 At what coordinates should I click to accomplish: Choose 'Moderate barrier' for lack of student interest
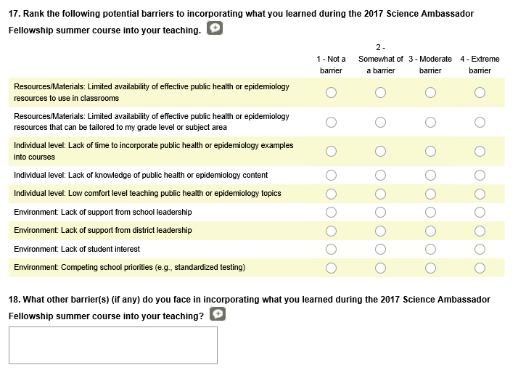pyautogui.click(x=430, y=249)
